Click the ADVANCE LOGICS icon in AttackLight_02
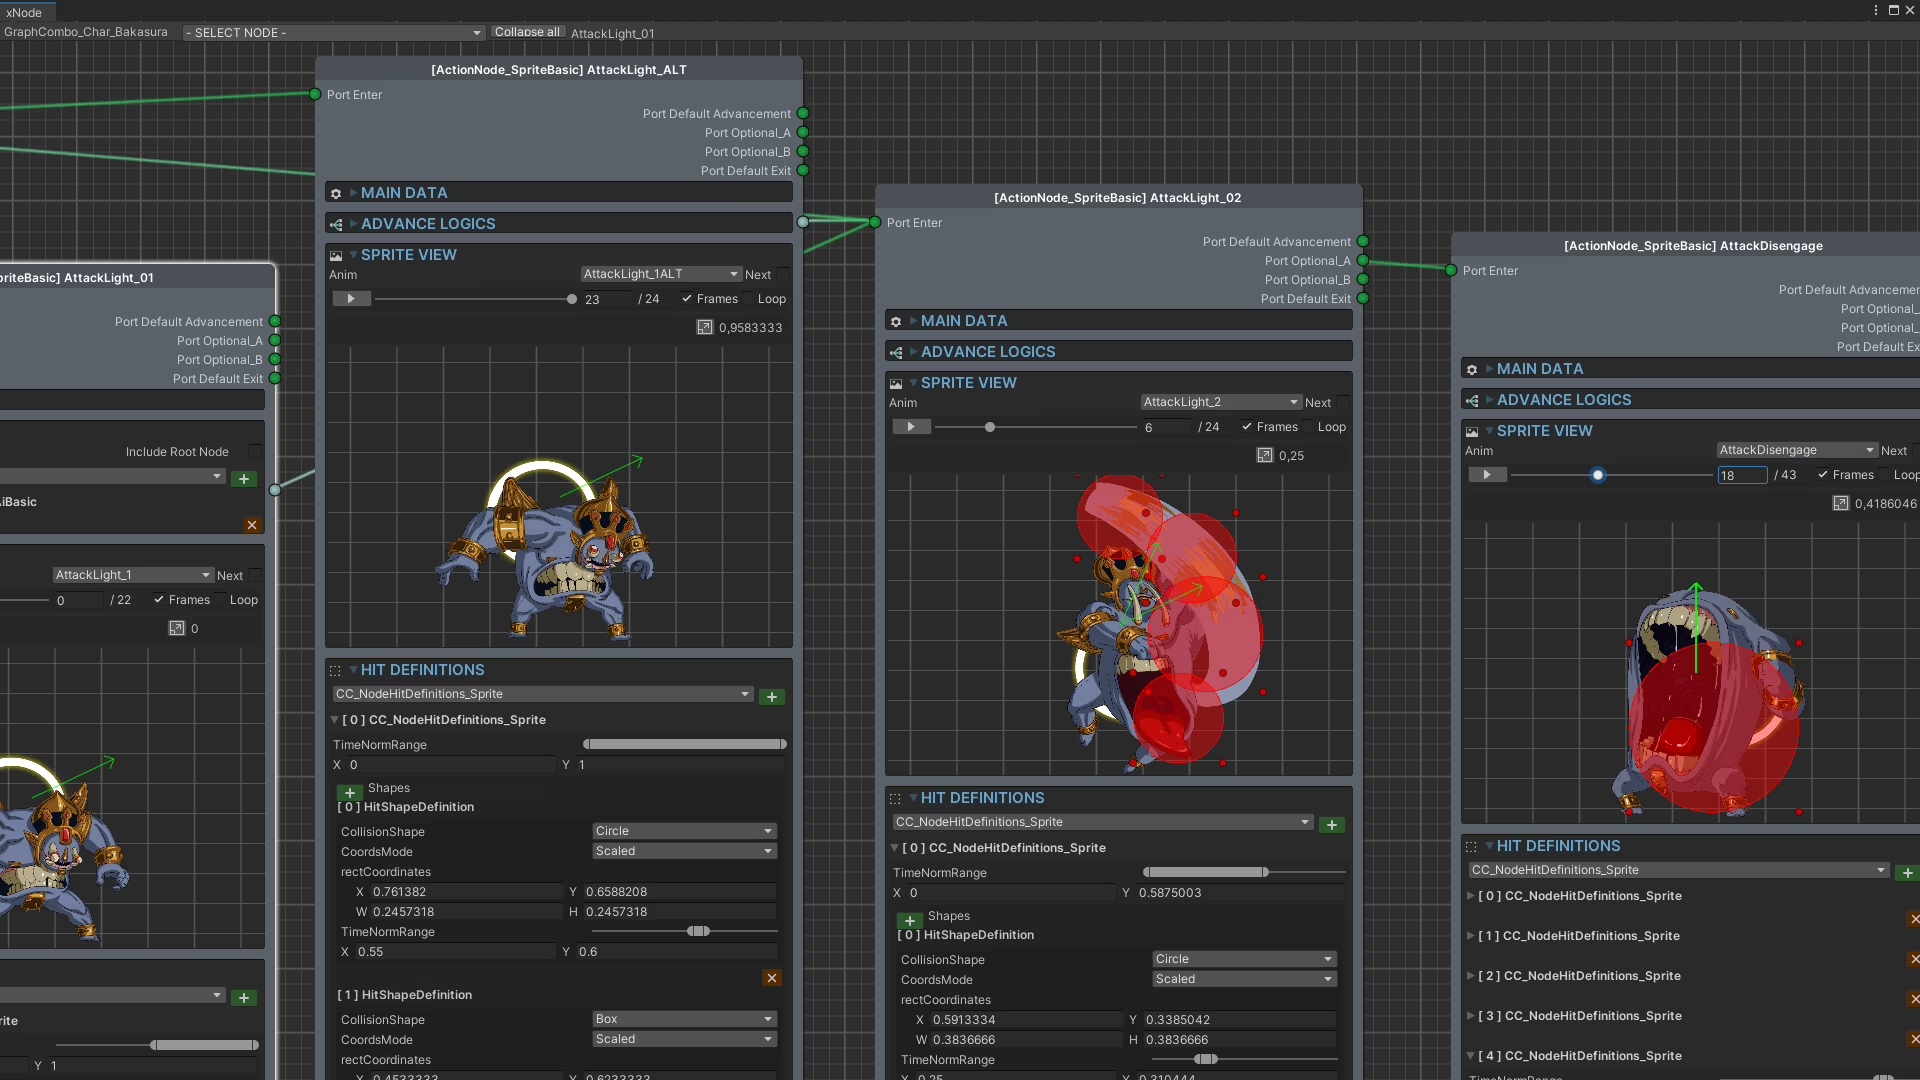1920x1080 pixels. 896,353
